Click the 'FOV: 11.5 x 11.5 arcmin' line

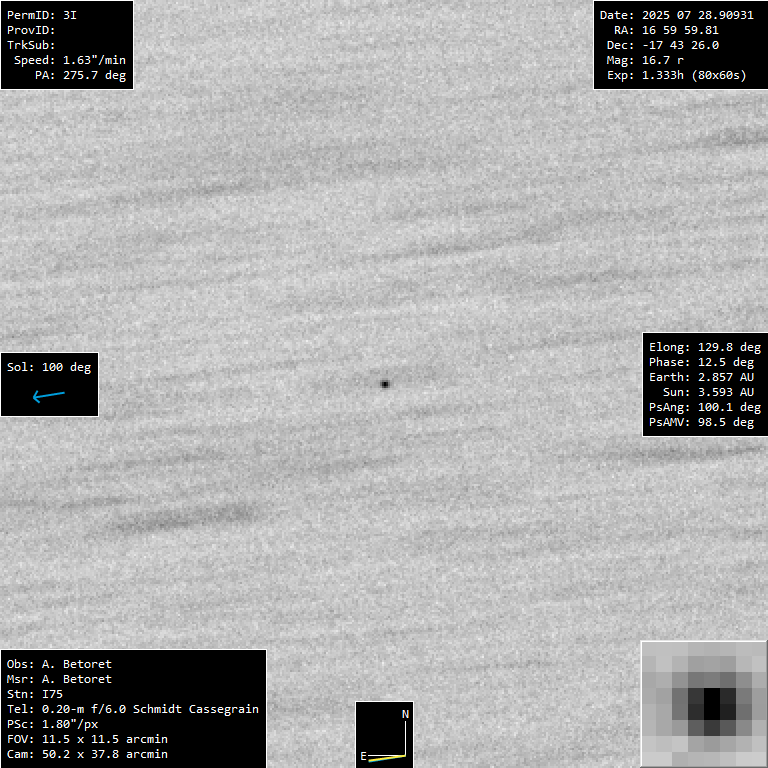coord(87,739)
